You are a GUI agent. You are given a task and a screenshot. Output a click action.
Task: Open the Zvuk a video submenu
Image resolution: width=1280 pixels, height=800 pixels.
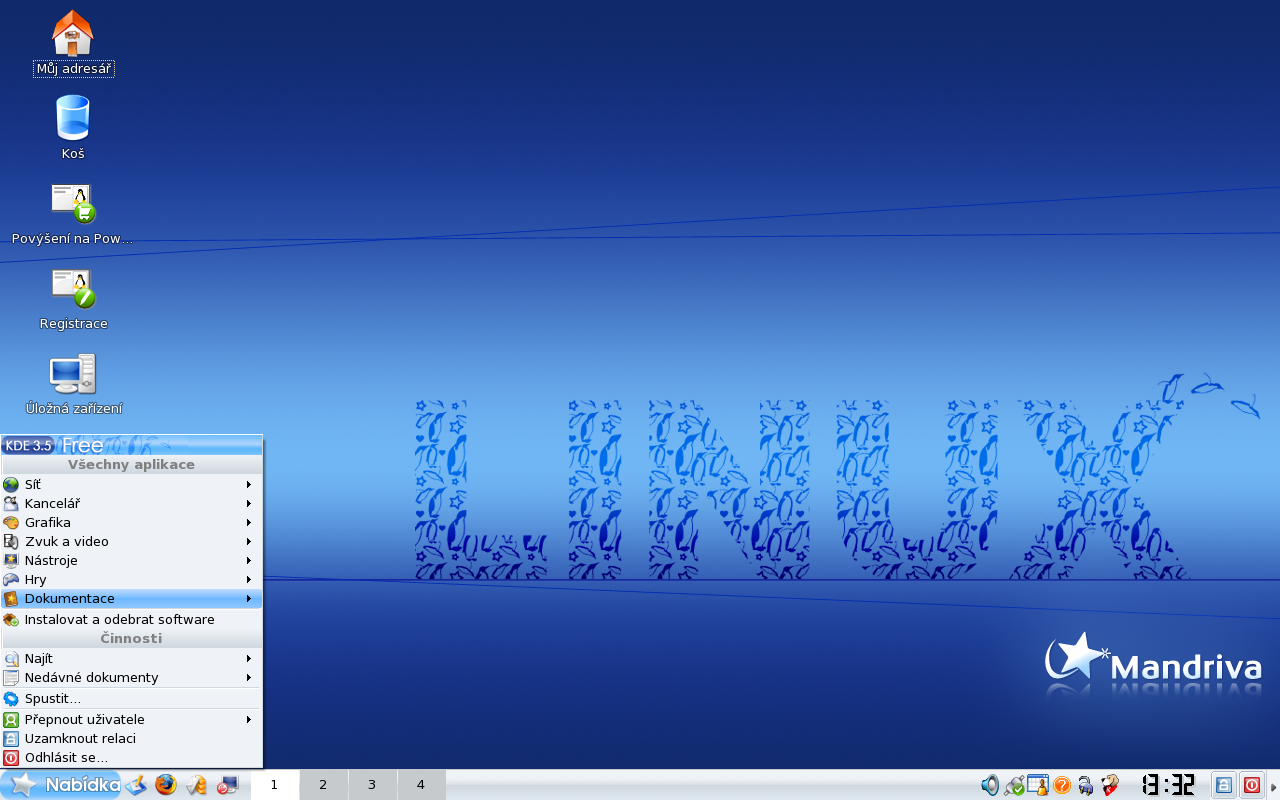131,541
